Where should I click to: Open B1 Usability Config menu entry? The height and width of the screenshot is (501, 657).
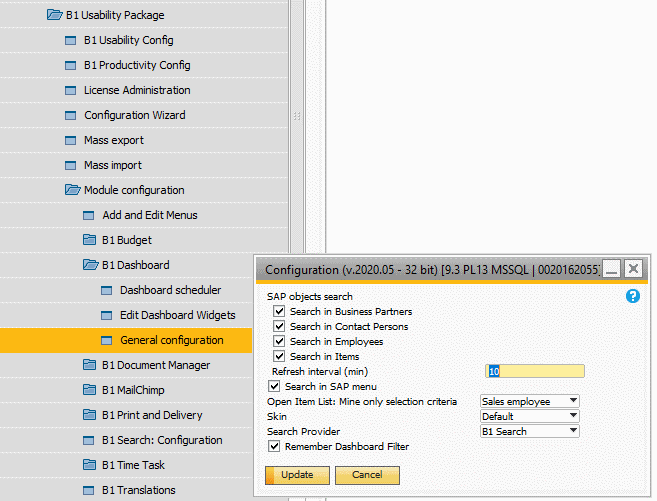pyautogui.click(x=129, y=40)
